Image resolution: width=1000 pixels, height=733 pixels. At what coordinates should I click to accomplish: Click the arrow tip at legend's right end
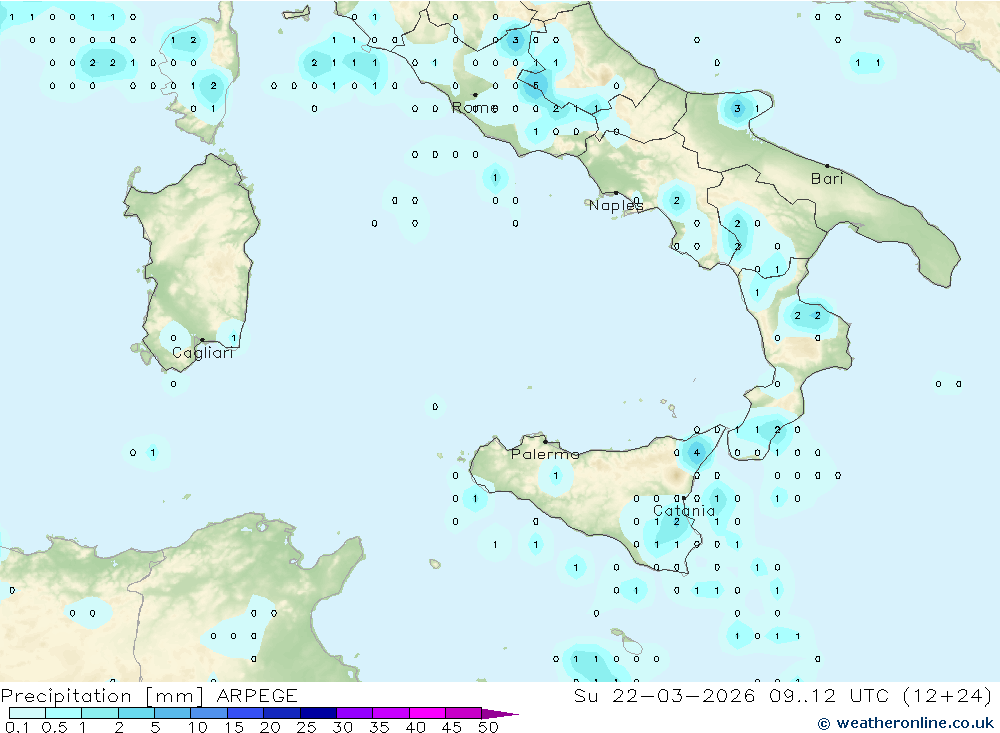click(x=514, y=714)
